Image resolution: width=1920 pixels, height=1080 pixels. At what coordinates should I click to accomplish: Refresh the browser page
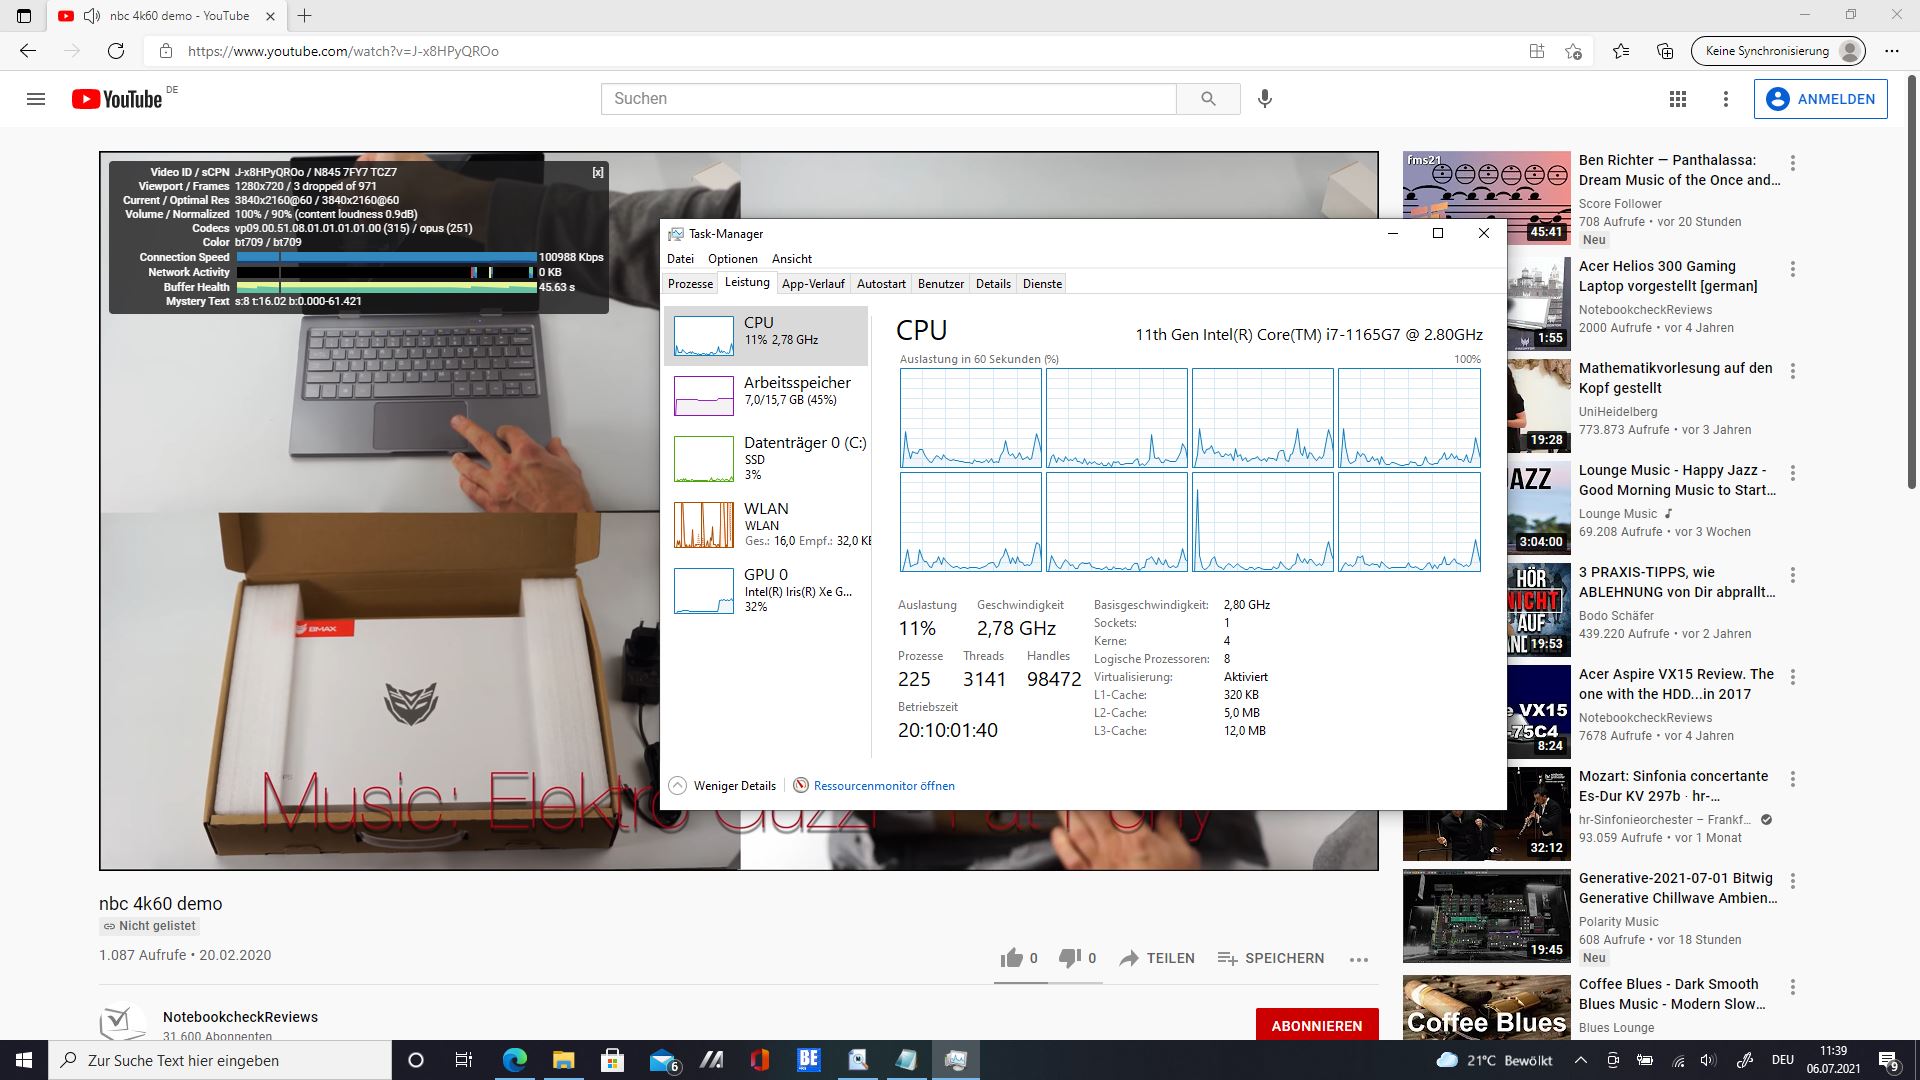(x=116, y=51)
